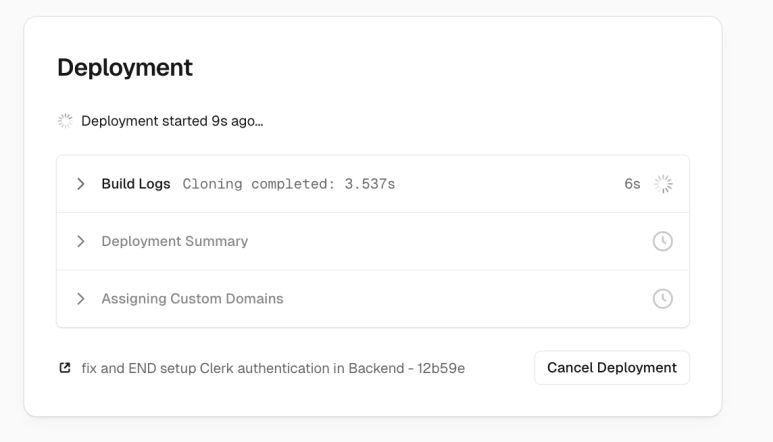Select the Assigning Custom Domains row label
The height and width of the screenshot is (442, 773).
[x=192, y=299]
